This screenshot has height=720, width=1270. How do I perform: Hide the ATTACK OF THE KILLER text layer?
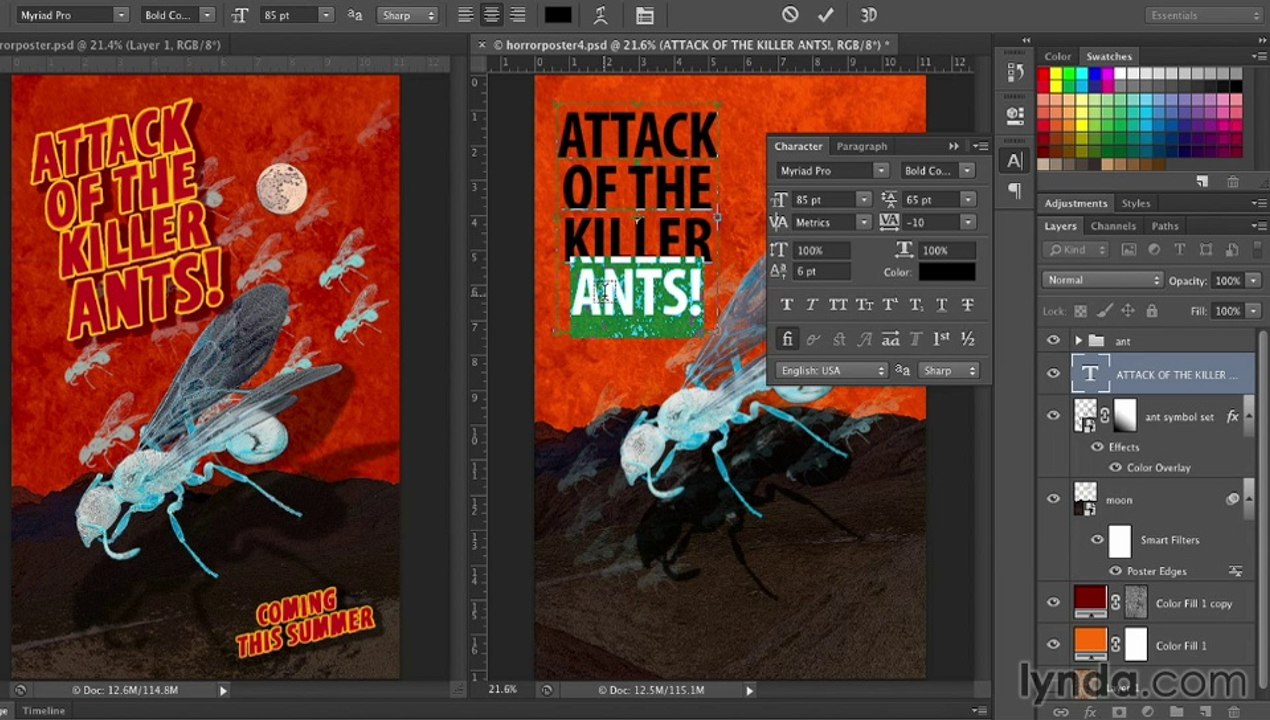(x=1053, y=374)
